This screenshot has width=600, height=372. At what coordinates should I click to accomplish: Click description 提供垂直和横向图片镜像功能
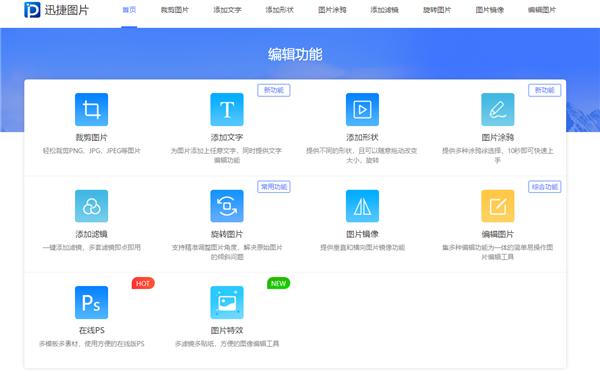(362, 247)
